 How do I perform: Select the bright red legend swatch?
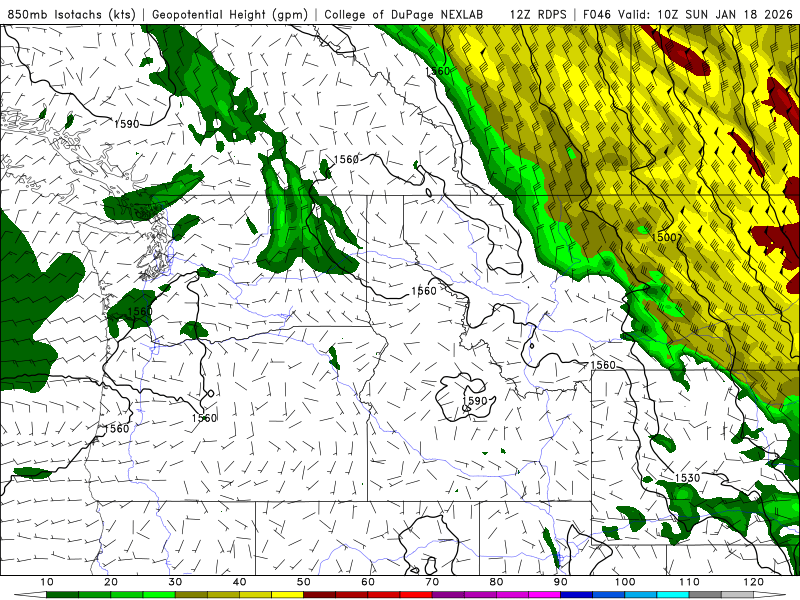[416, 595]
